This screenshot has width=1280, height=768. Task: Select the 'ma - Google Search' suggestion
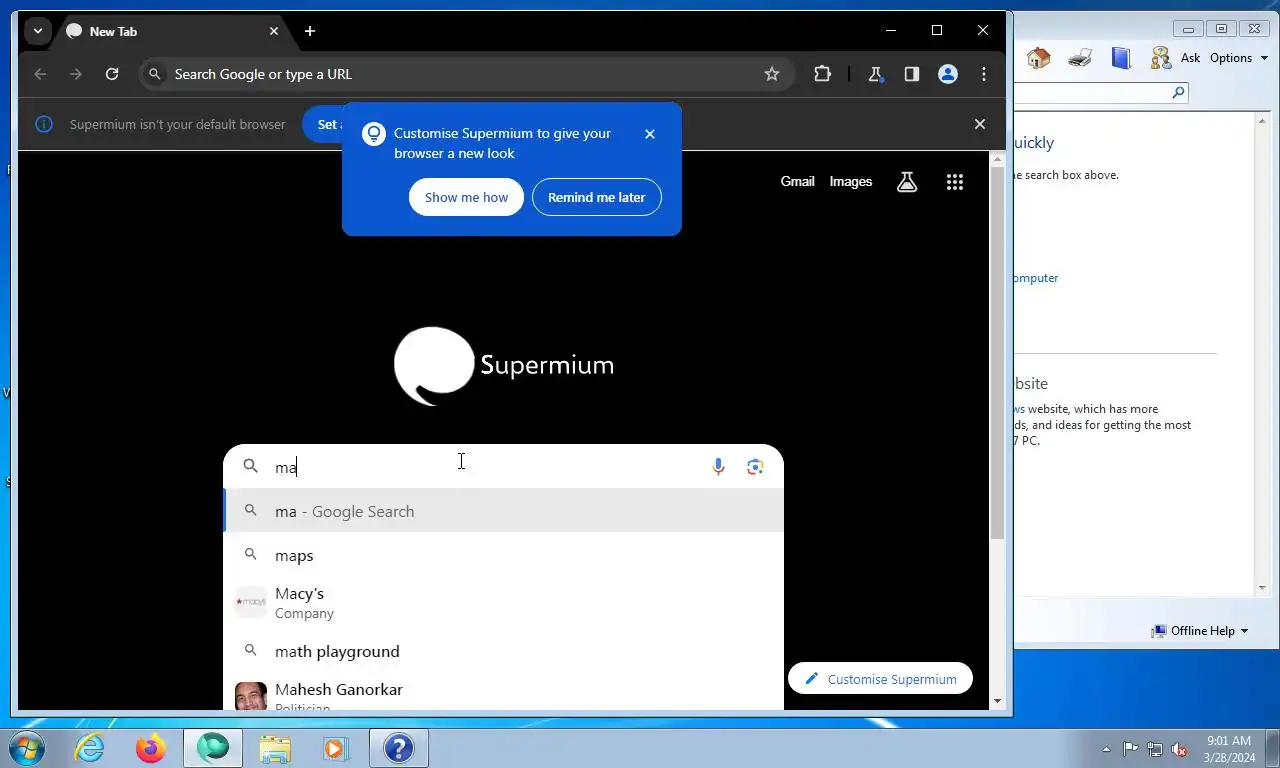pos(503,511)
